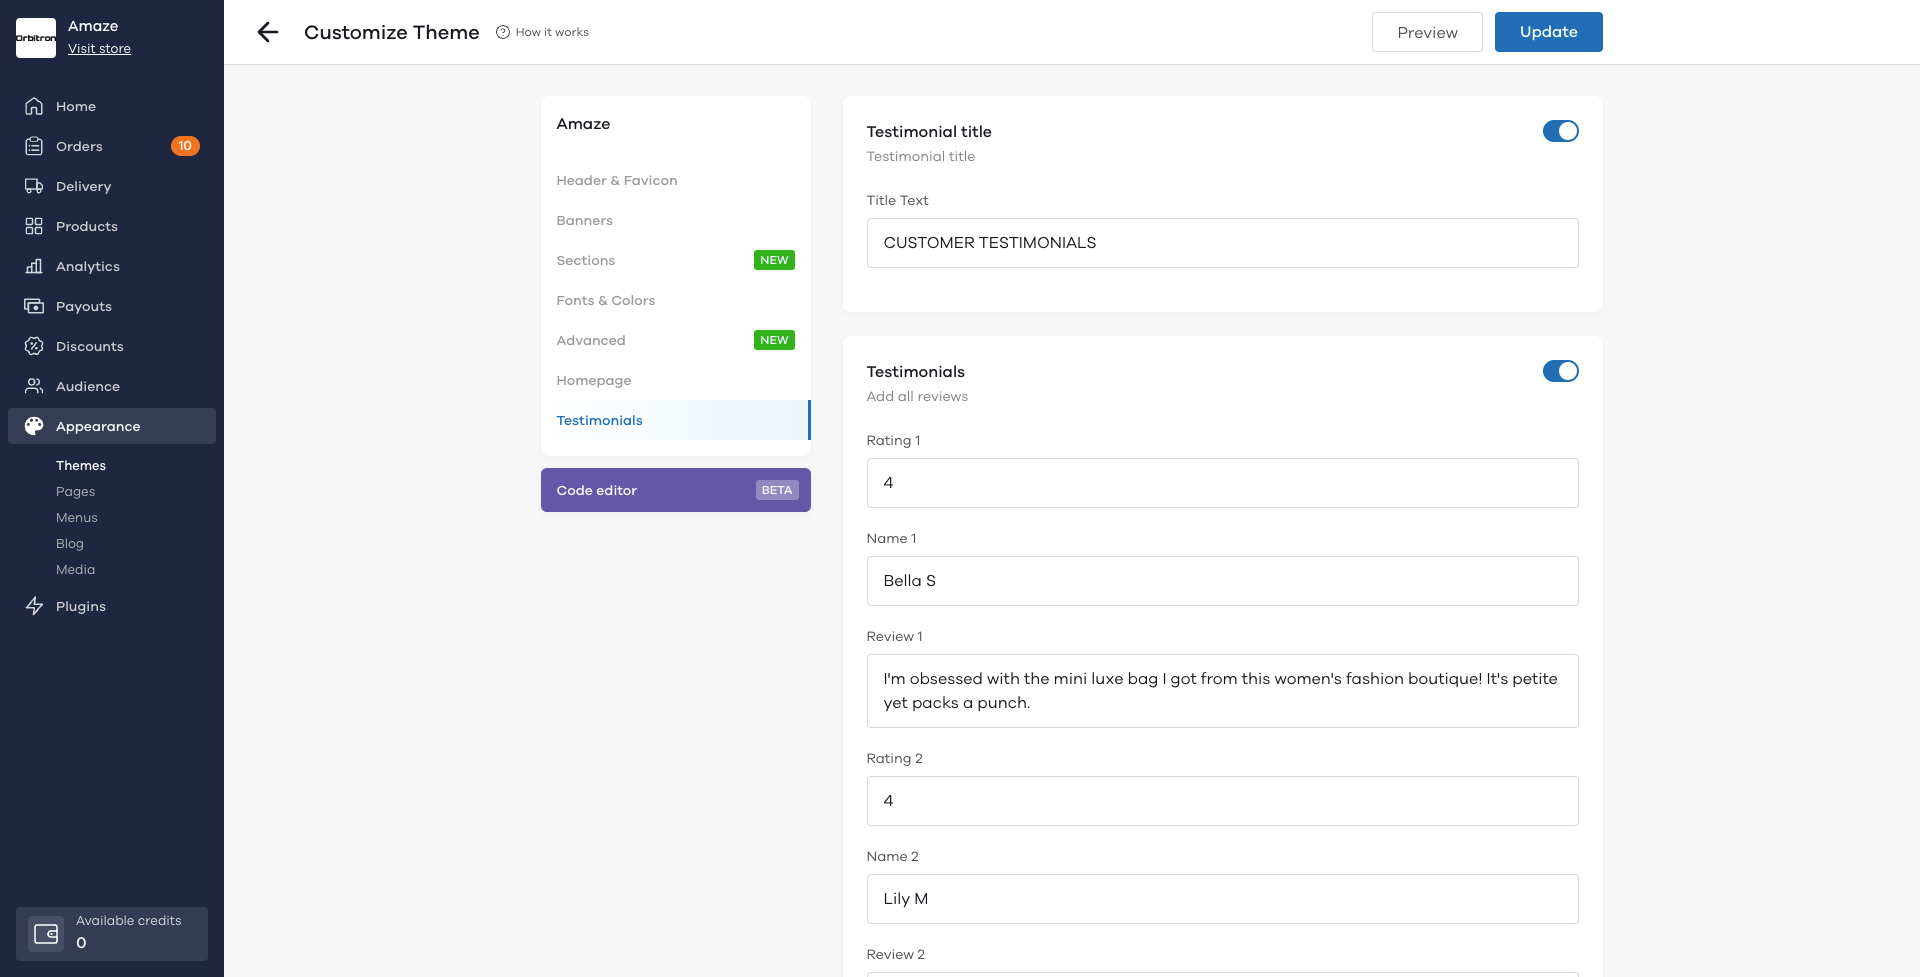Toggle the Testimonial title switch
The width and height of the screenshot is (1920, 977).
click(1560, 131)
